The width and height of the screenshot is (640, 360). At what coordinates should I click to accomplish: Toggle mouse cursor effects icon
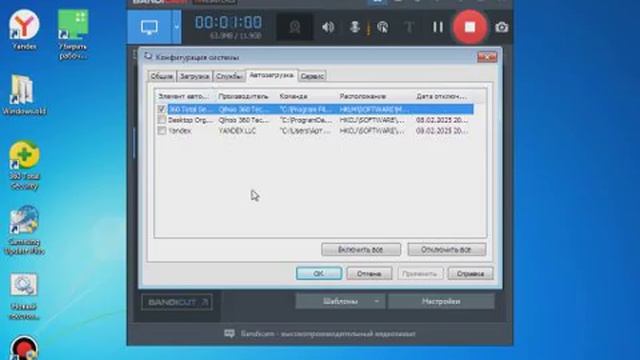point(382,27)
